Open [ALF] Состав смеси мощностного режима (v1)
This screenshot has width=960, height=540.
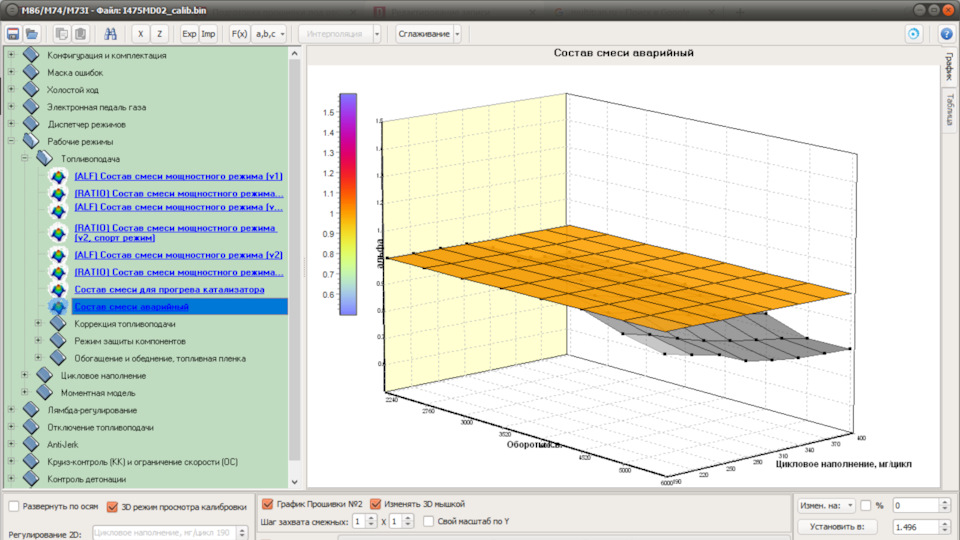click(x=178, y=176)
